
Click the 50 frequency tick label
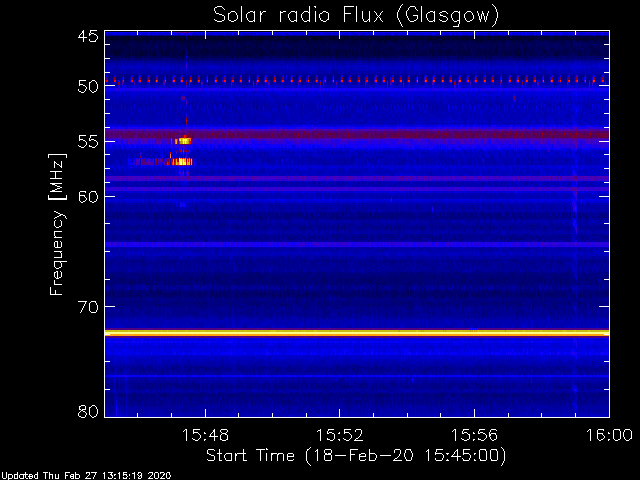click(88, 86)
